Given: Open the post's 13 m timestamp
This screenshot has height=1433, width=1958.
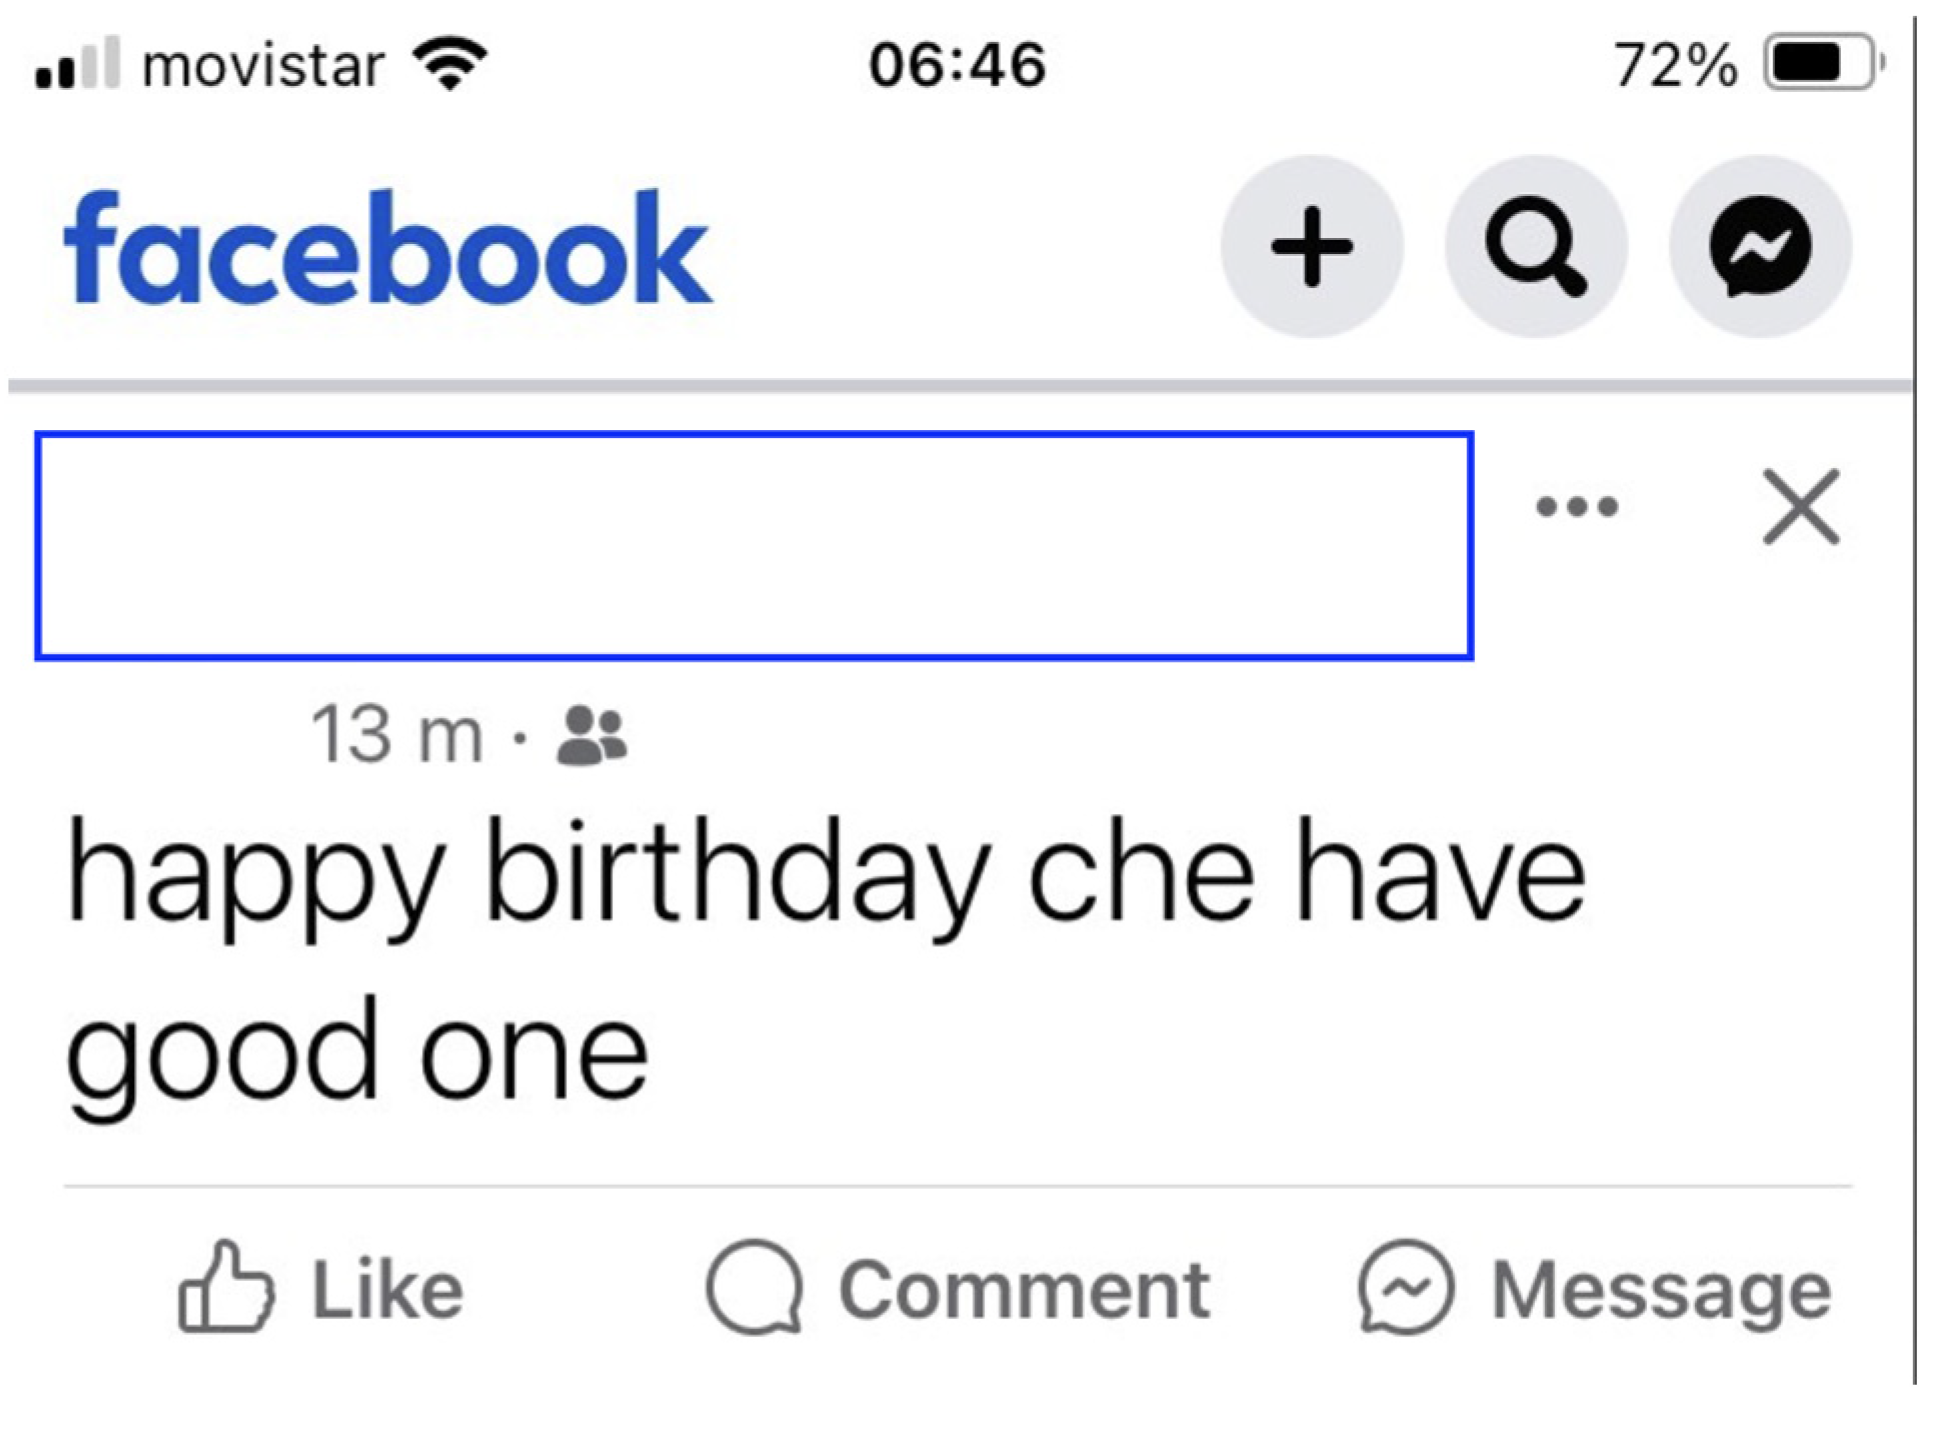Looking at the screenshot, I should pos(397,736).
